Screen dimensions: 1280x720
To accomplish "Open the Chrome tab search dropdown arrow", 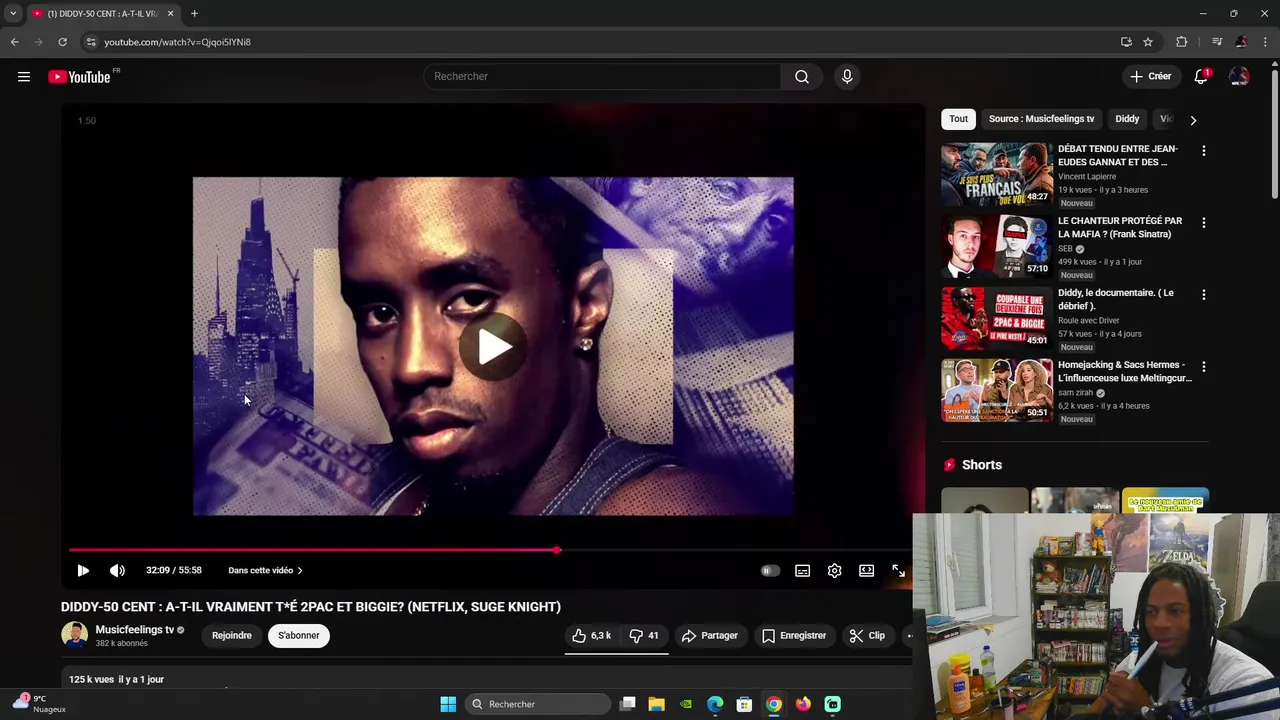I will tap(12, 14).
